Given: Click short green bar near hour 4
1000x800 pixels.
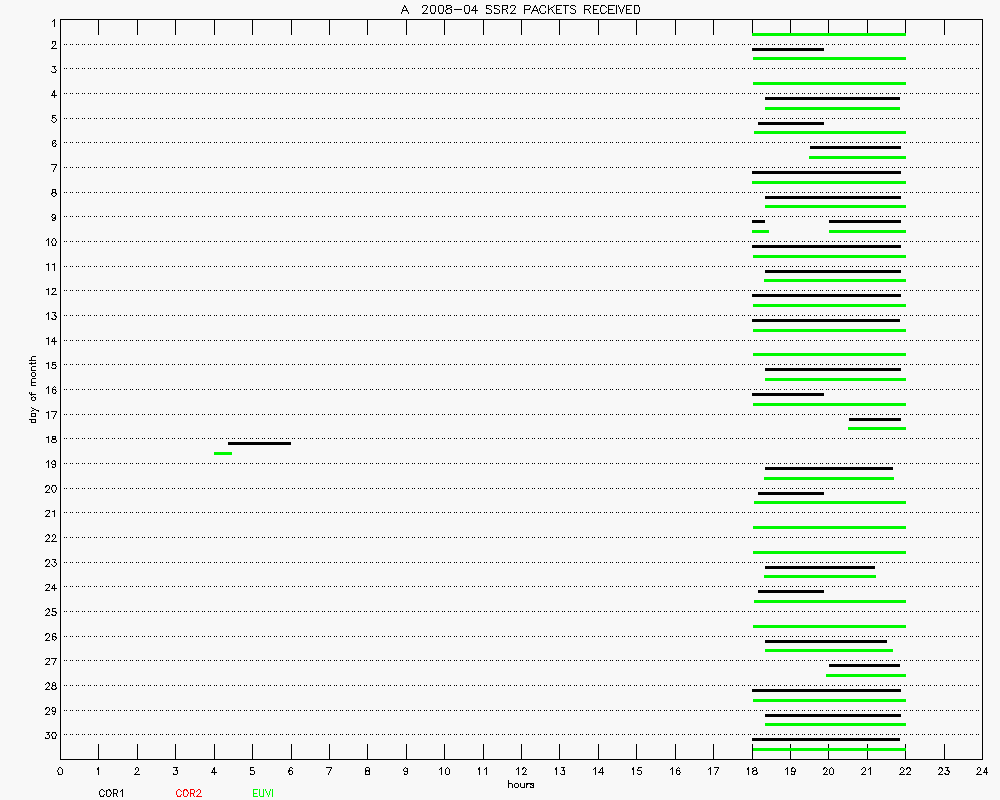Looking at the screenshot, I should [222, 453].
